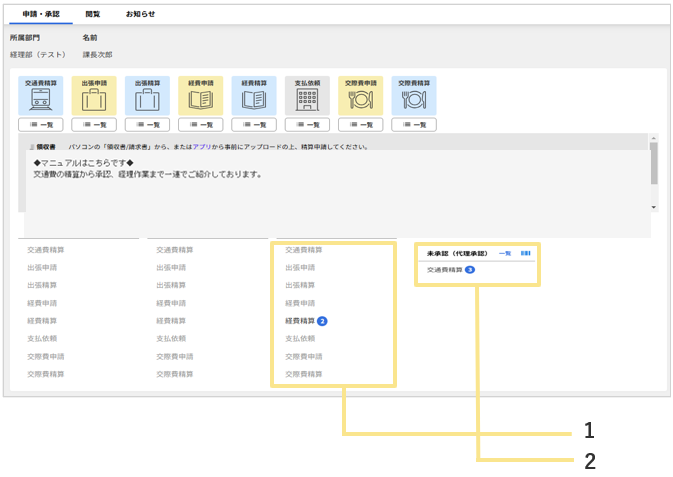Switch to the 申請・承認 tab
Screen dimensions: 673x477
pos(41,14)
